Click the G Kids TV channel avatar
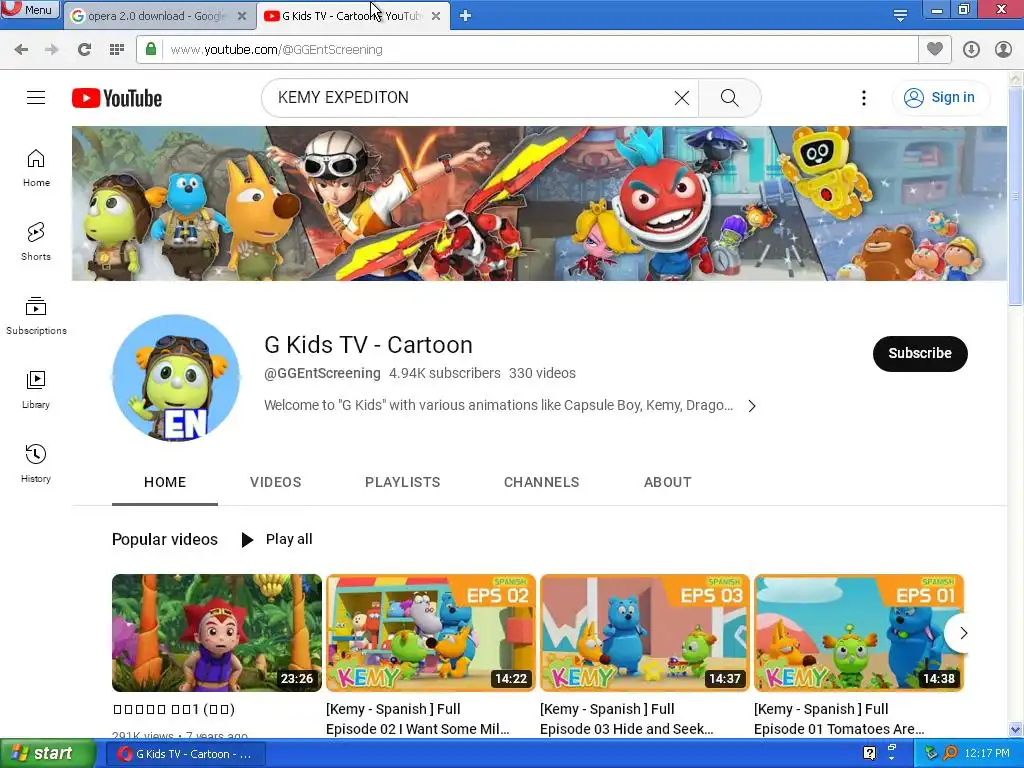The width and height of the screenshot is (1024, 768). click(x=176, y=377)
